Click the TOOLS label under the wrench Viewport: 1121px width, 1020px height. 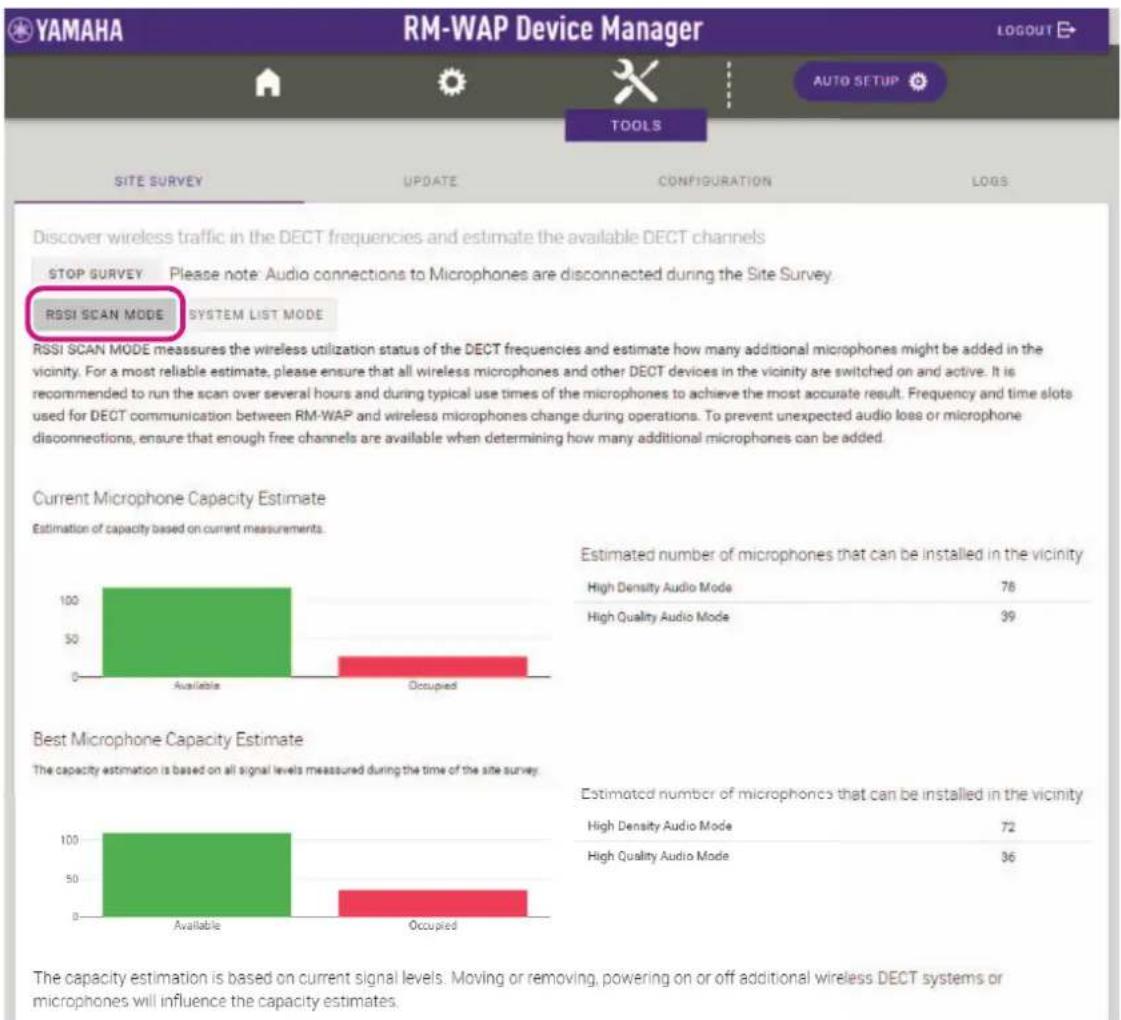636,125
